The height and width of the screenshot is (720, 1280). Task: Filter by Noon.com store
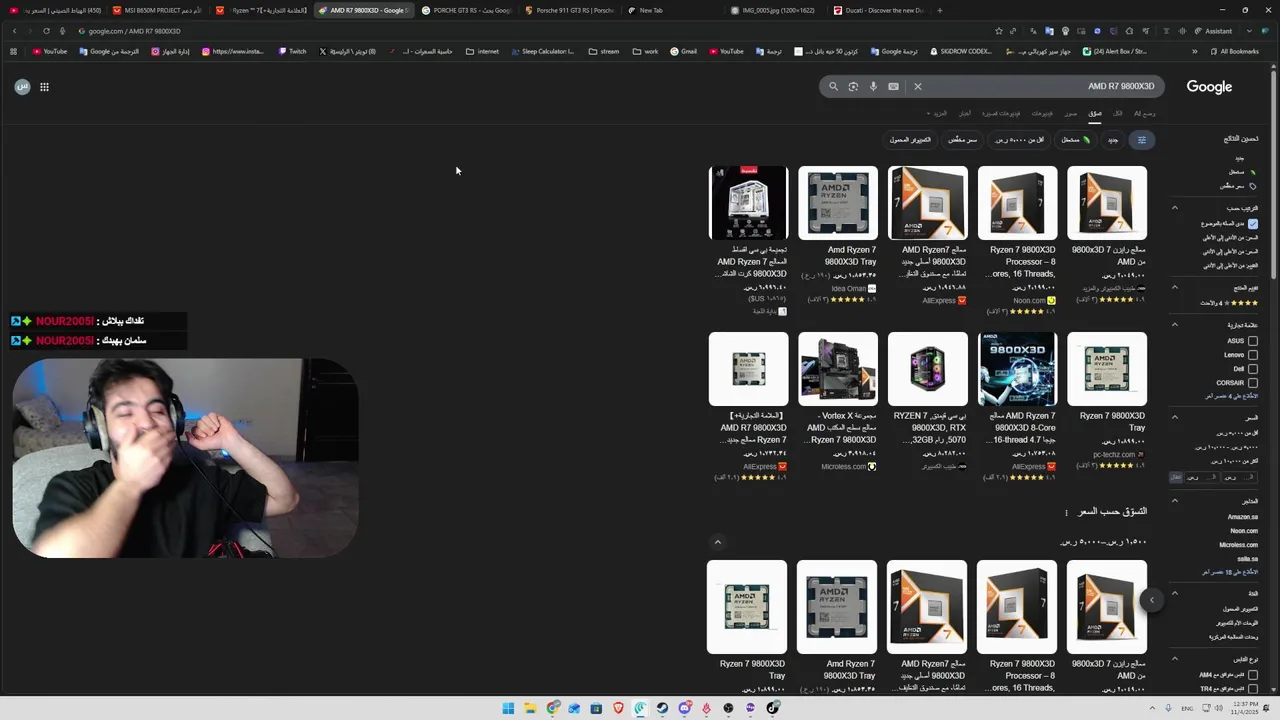(1244, 531)
